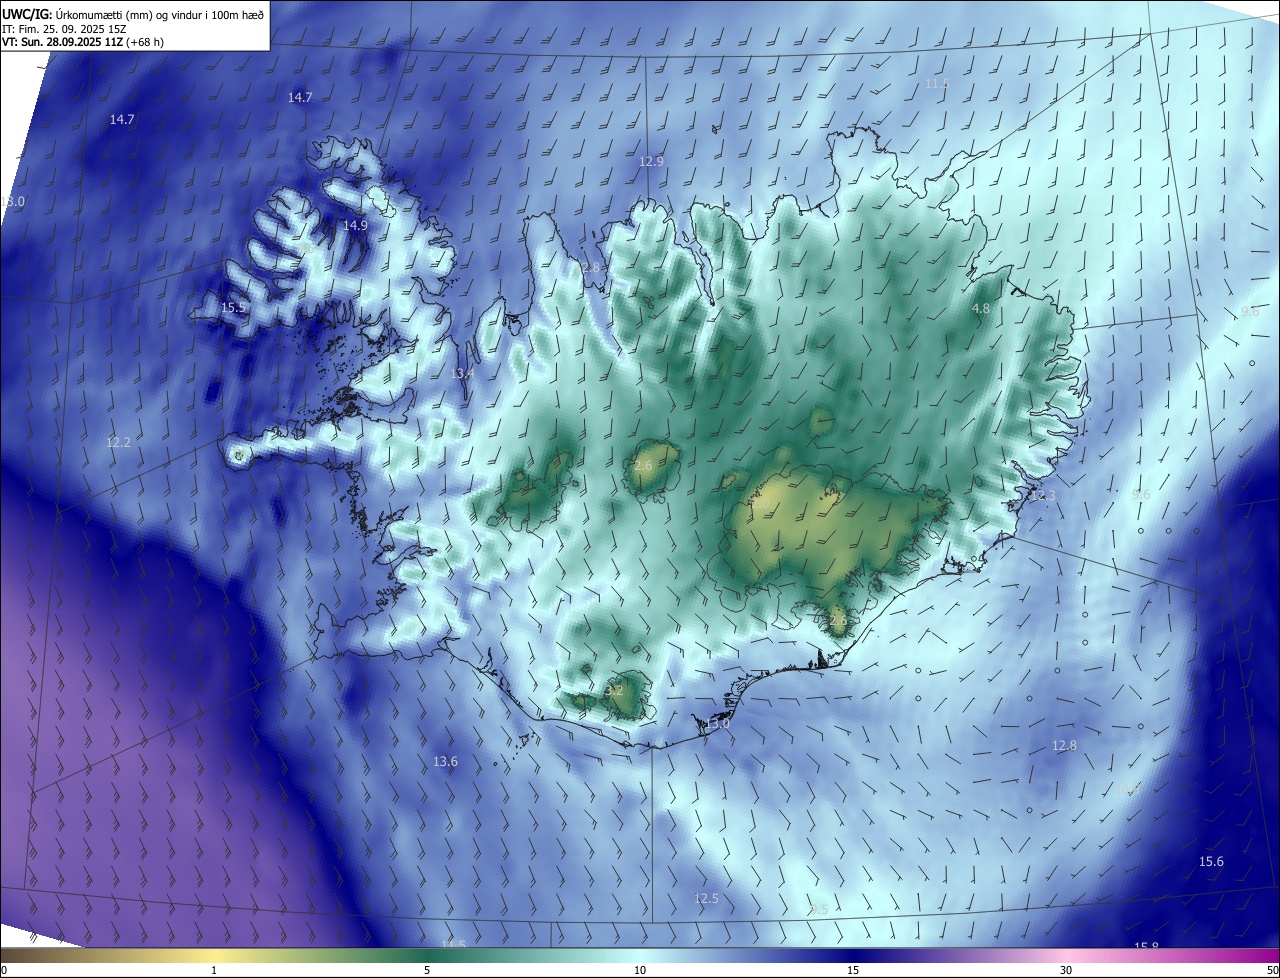Image resolution: width=1280 pixels, height=978 pixels.
Task: Click the "(+68 h)" forecast offset text
Action: click(x=145, y=42)
